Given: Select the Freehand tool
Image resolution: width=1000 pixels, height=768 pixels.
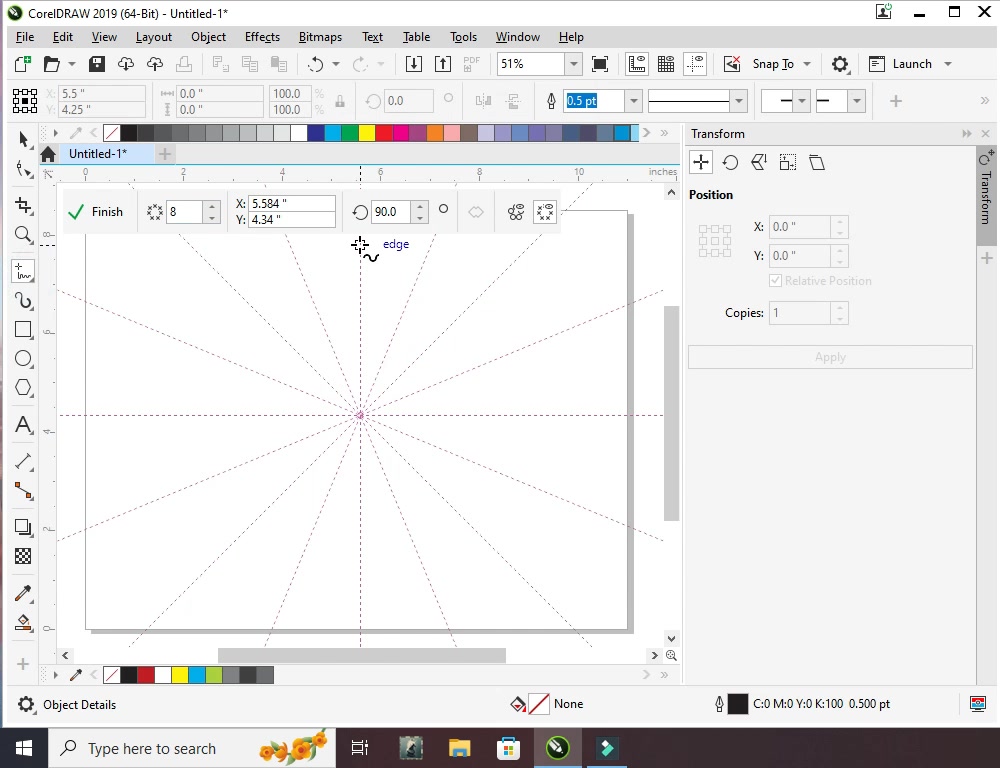Looking at the screenshot, I should click(x=24, y=272).
